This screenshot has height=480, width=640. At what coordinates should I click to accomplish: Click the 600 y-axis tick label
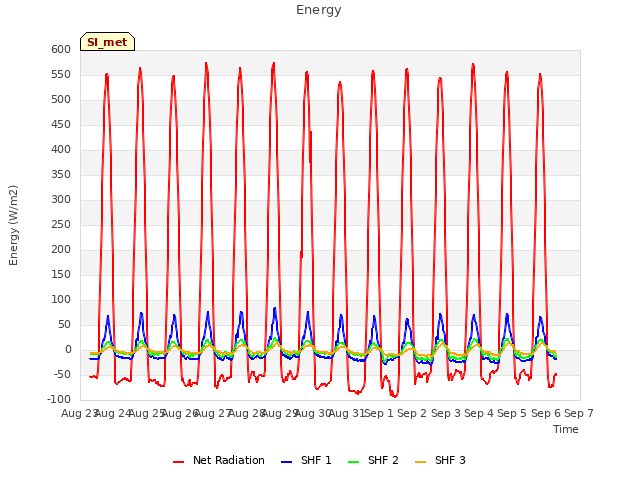coord(61,49)
